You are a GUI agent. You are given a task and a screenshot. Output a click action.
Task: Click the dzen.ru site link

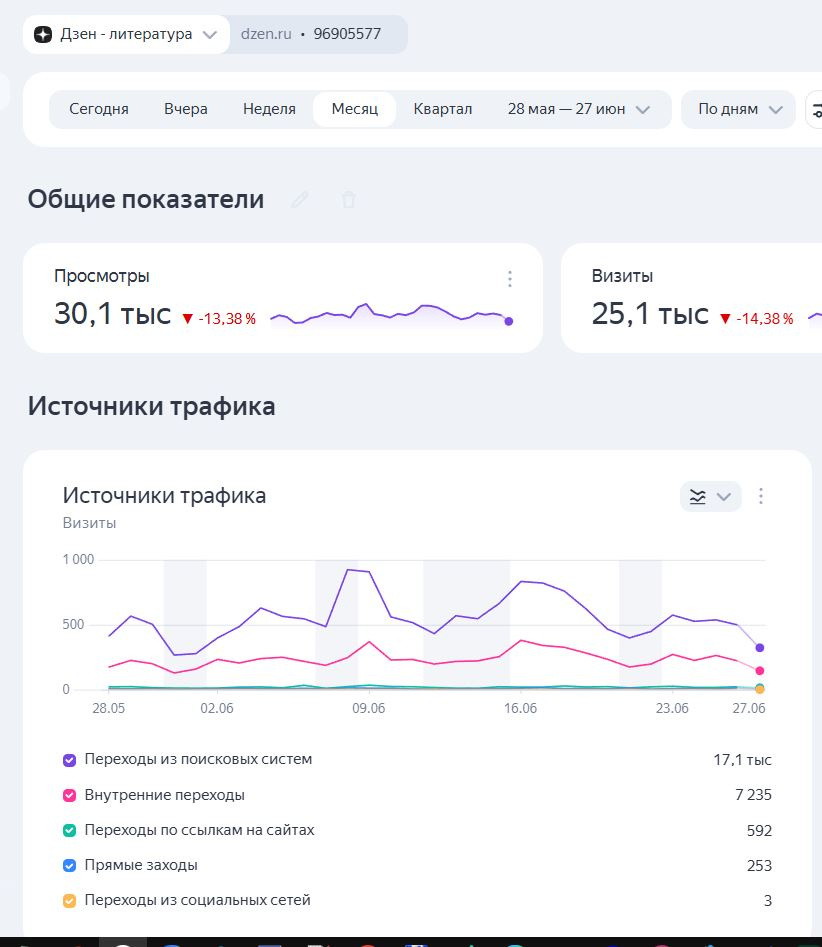click(x=266, y=34)
